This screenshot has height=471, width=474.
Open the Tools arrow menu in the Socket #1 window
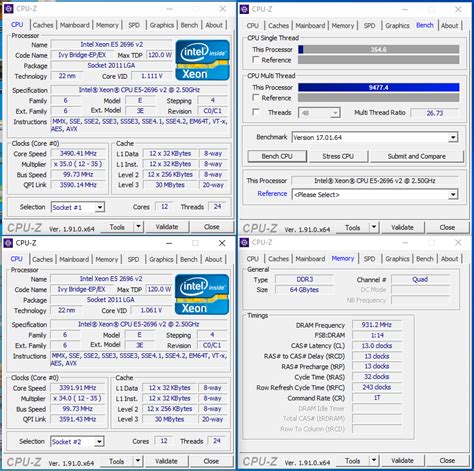pos(139,227)
